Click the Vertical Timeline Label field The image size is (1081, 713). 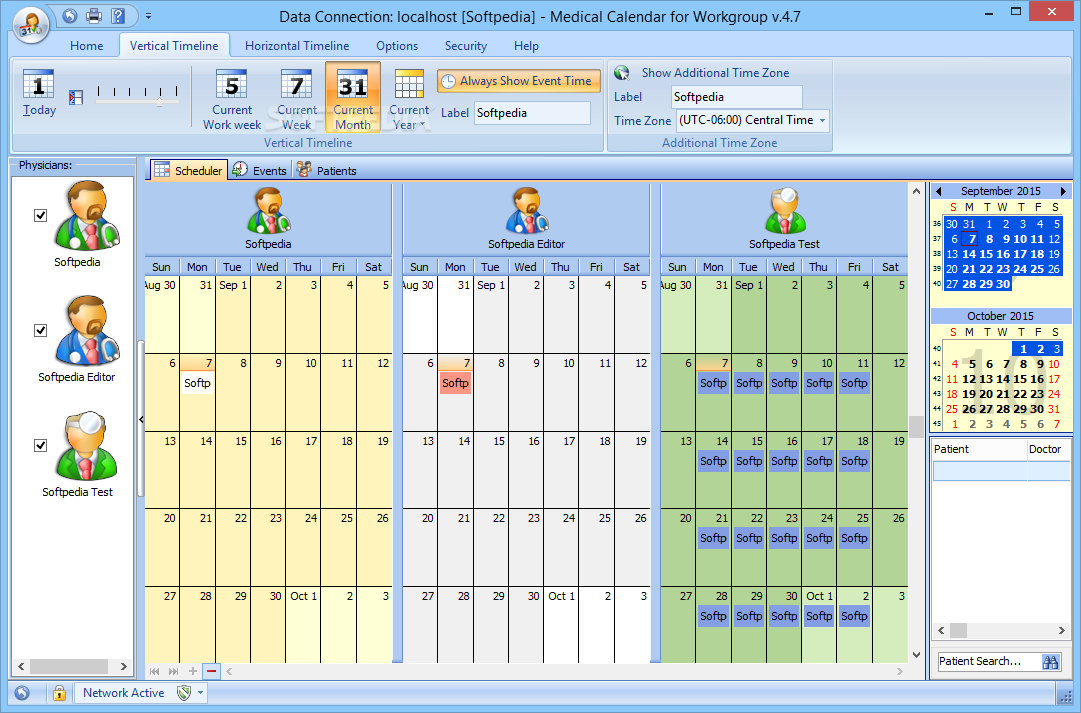click(x=532, y=113)
